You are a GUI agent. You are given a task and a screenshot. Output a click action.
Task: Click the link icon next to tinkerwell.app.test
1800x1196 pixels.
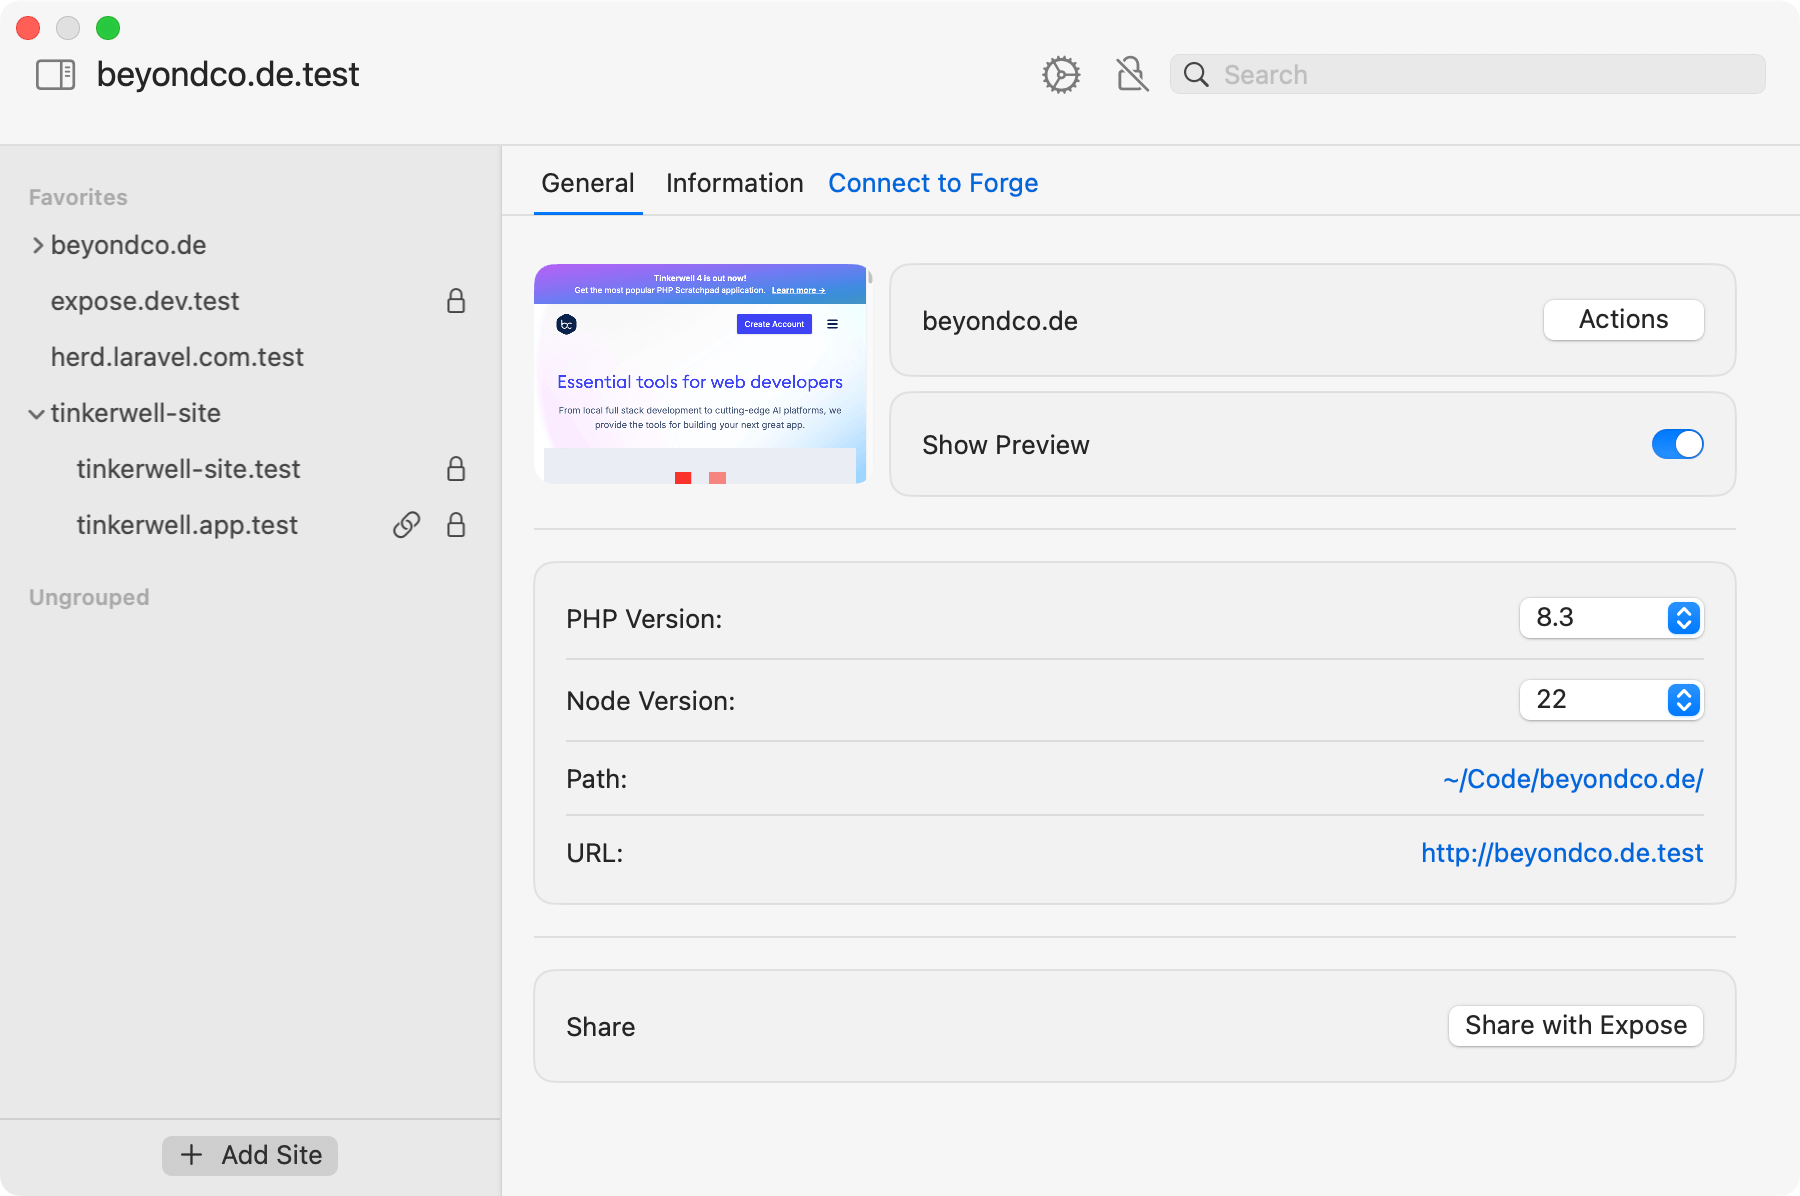[x=406, y=525]
